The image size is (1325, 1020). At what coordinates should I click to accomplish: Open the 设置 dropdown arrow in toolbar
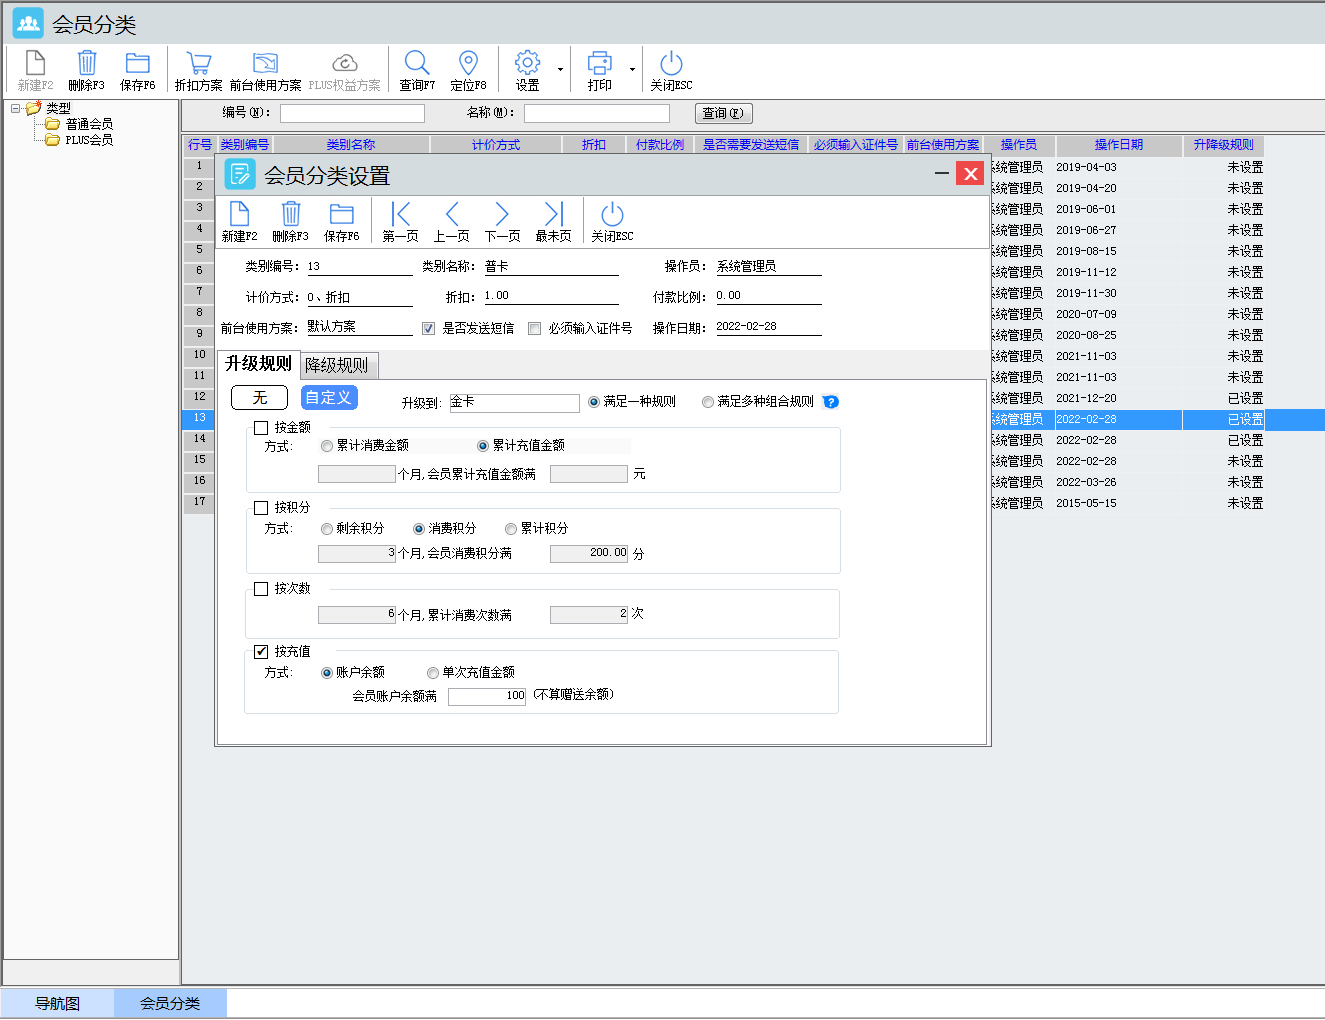pyautogui.click(x=560, y=70)
